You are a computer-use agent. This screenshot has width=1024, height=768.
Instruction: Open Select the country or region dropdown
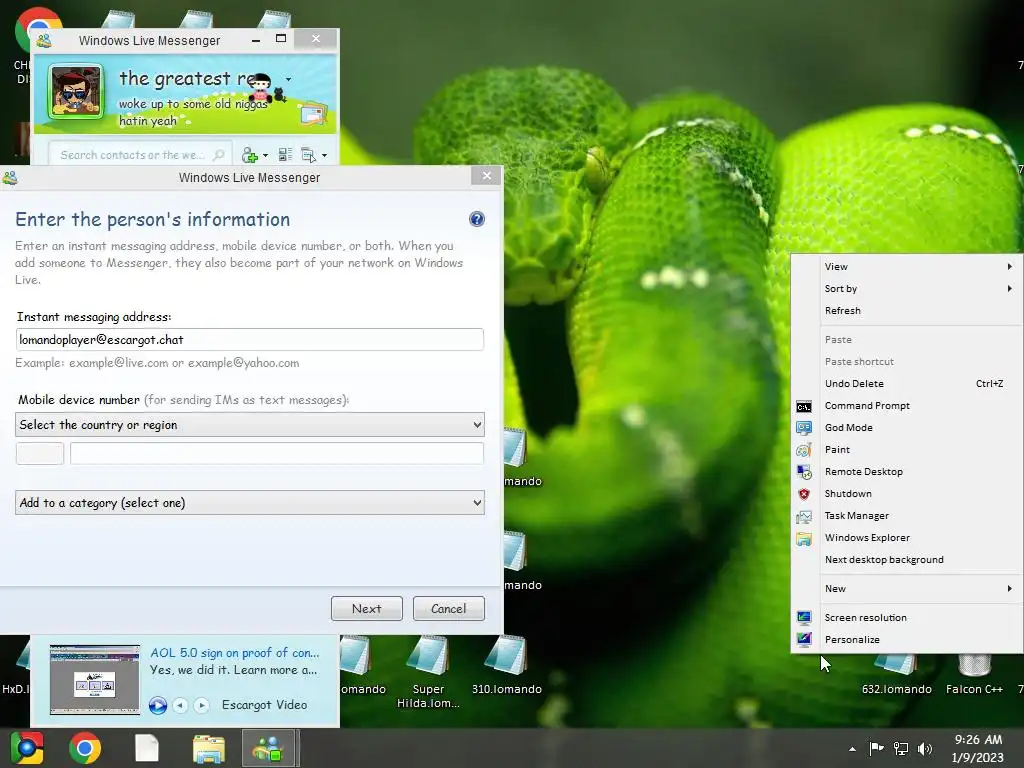(249, 424)
